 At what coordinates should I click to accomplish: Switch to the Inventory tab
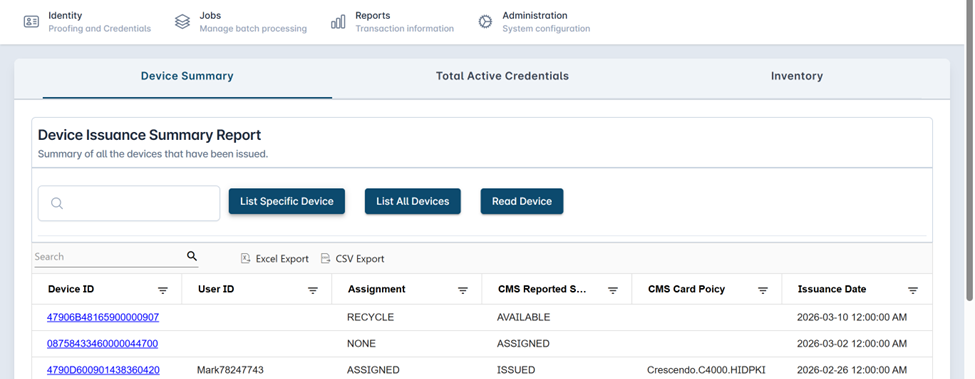pos(797,76)
